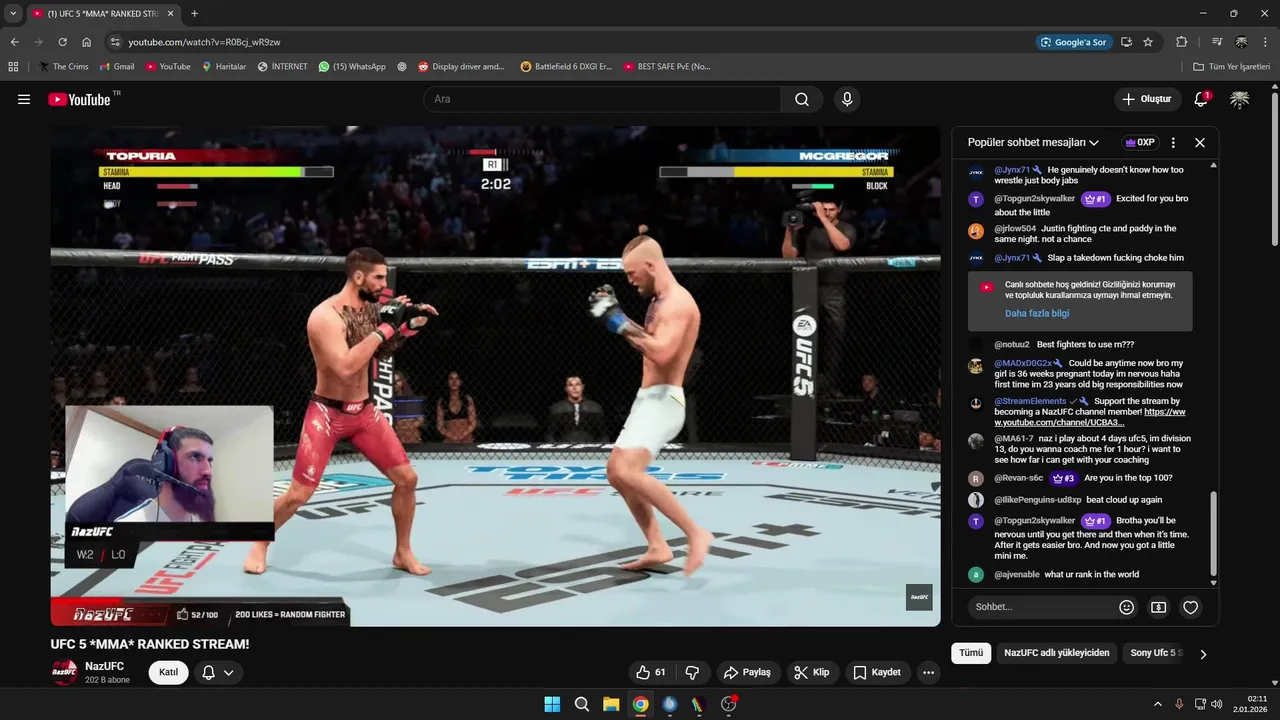This screenshot has width=1280, height=720.
Task: Open the WhatsApp bookmark
Action: (x=352, y=66)
